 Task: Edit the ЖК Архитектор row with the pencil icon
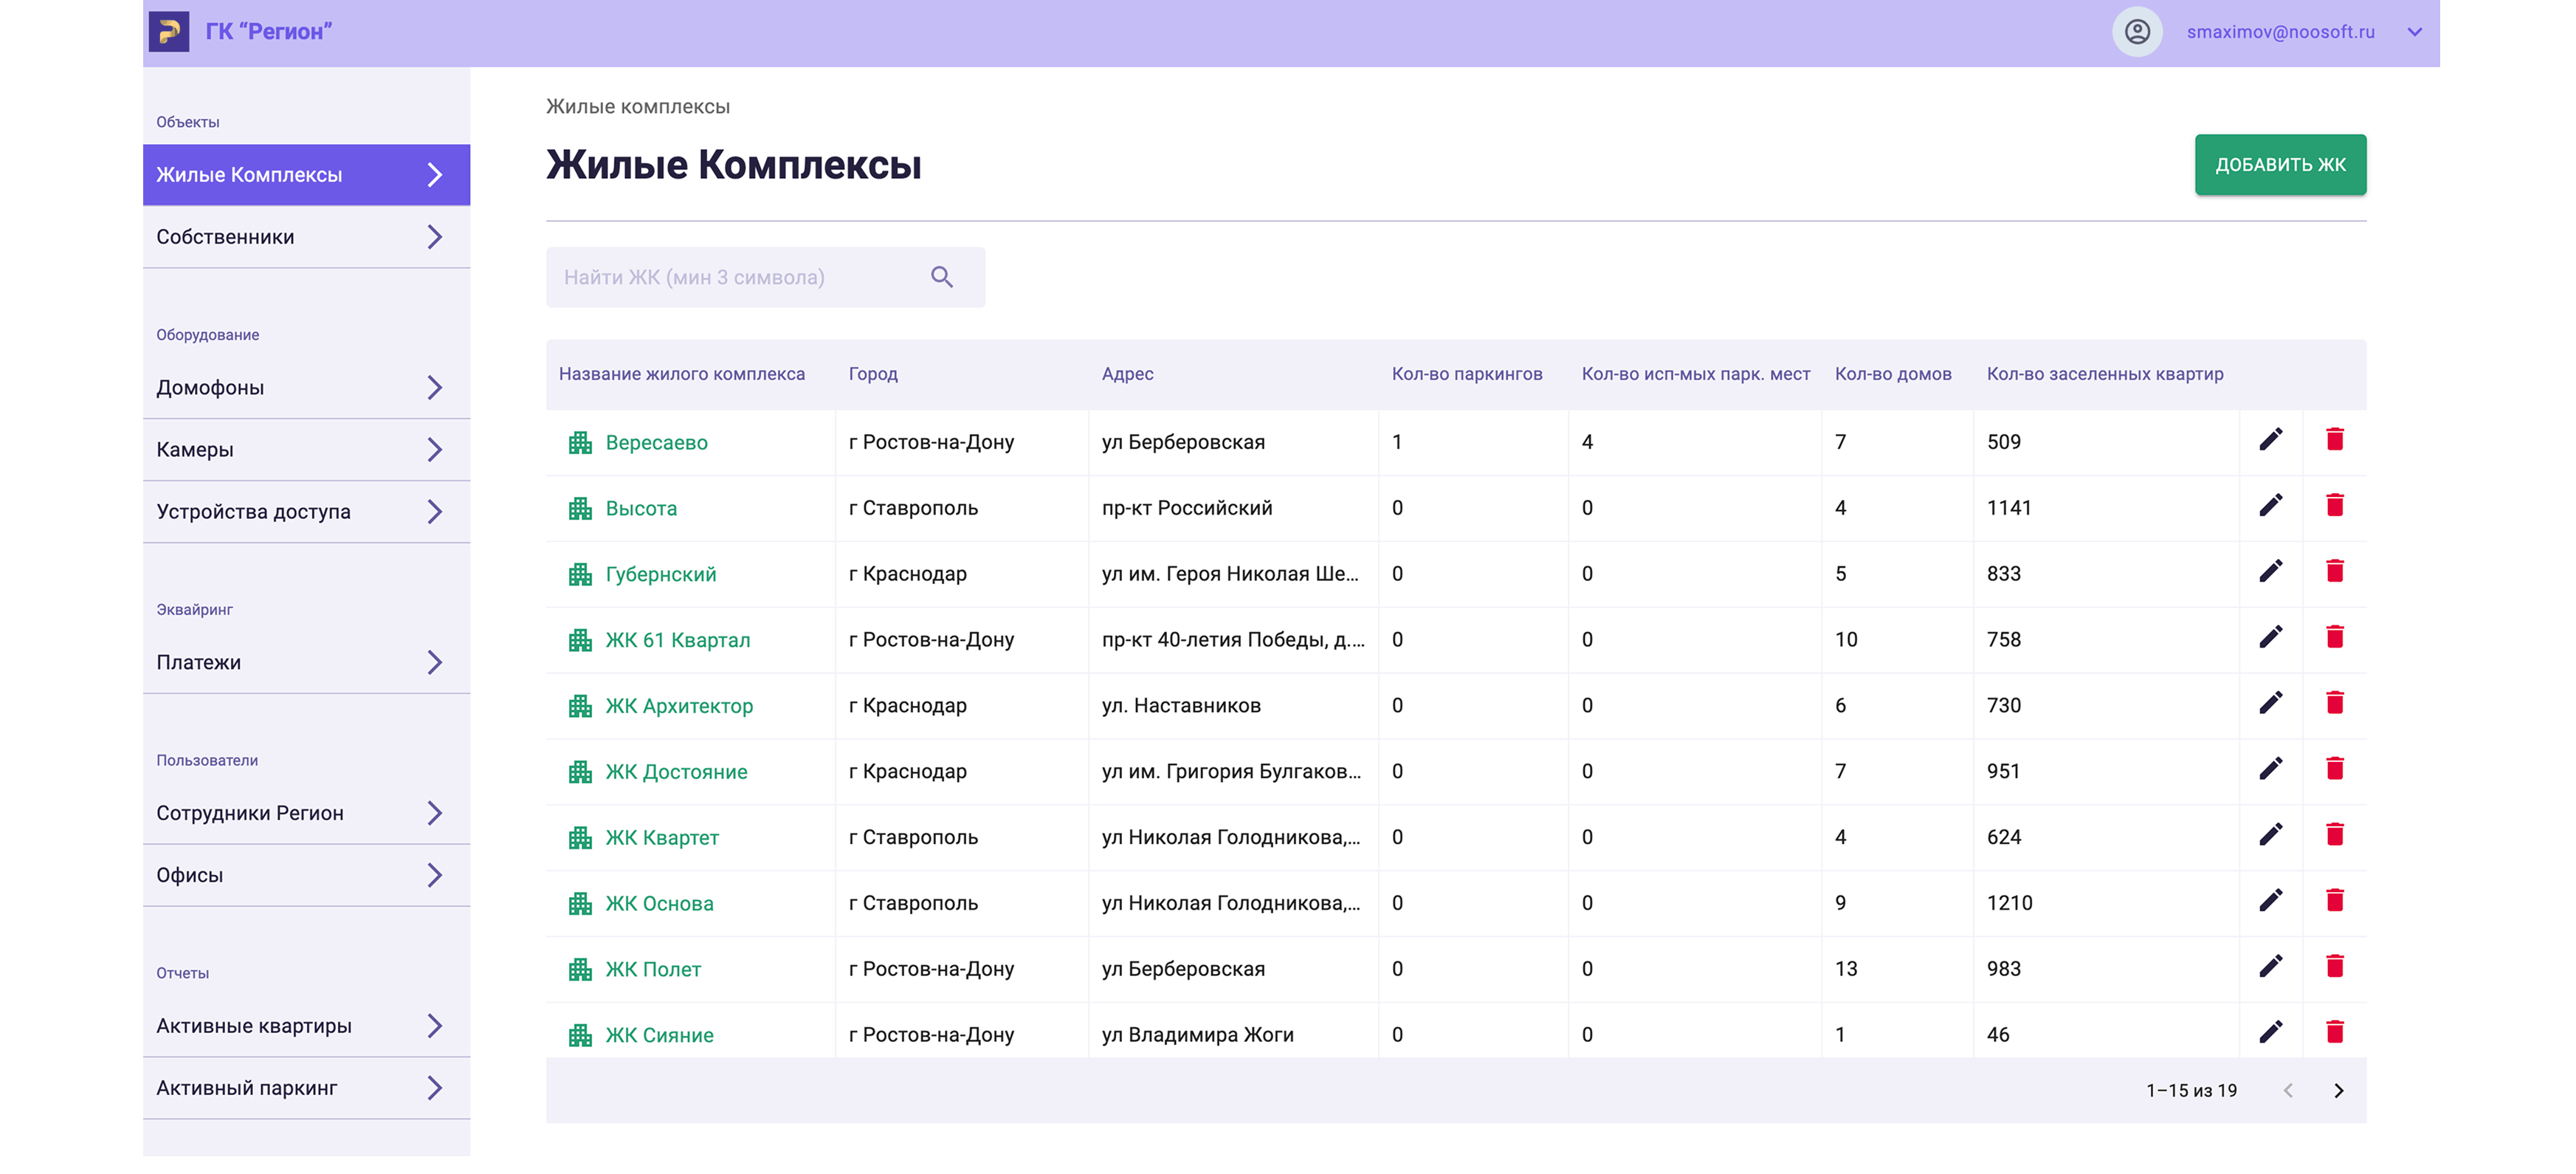2270,704
